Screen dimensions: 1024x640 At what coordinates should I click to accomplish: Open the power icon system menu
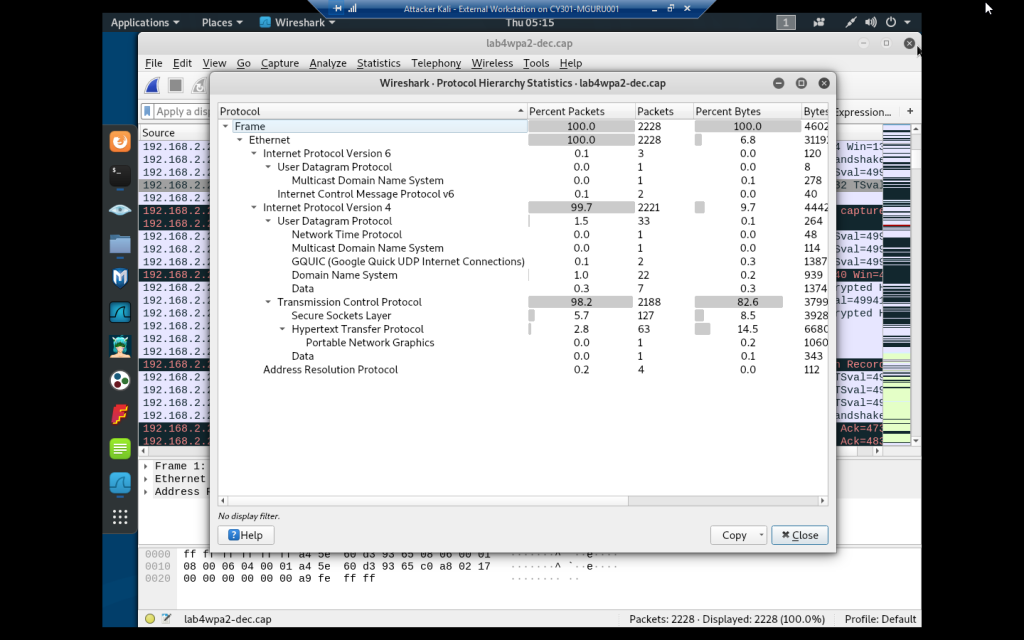coord(891,22)
